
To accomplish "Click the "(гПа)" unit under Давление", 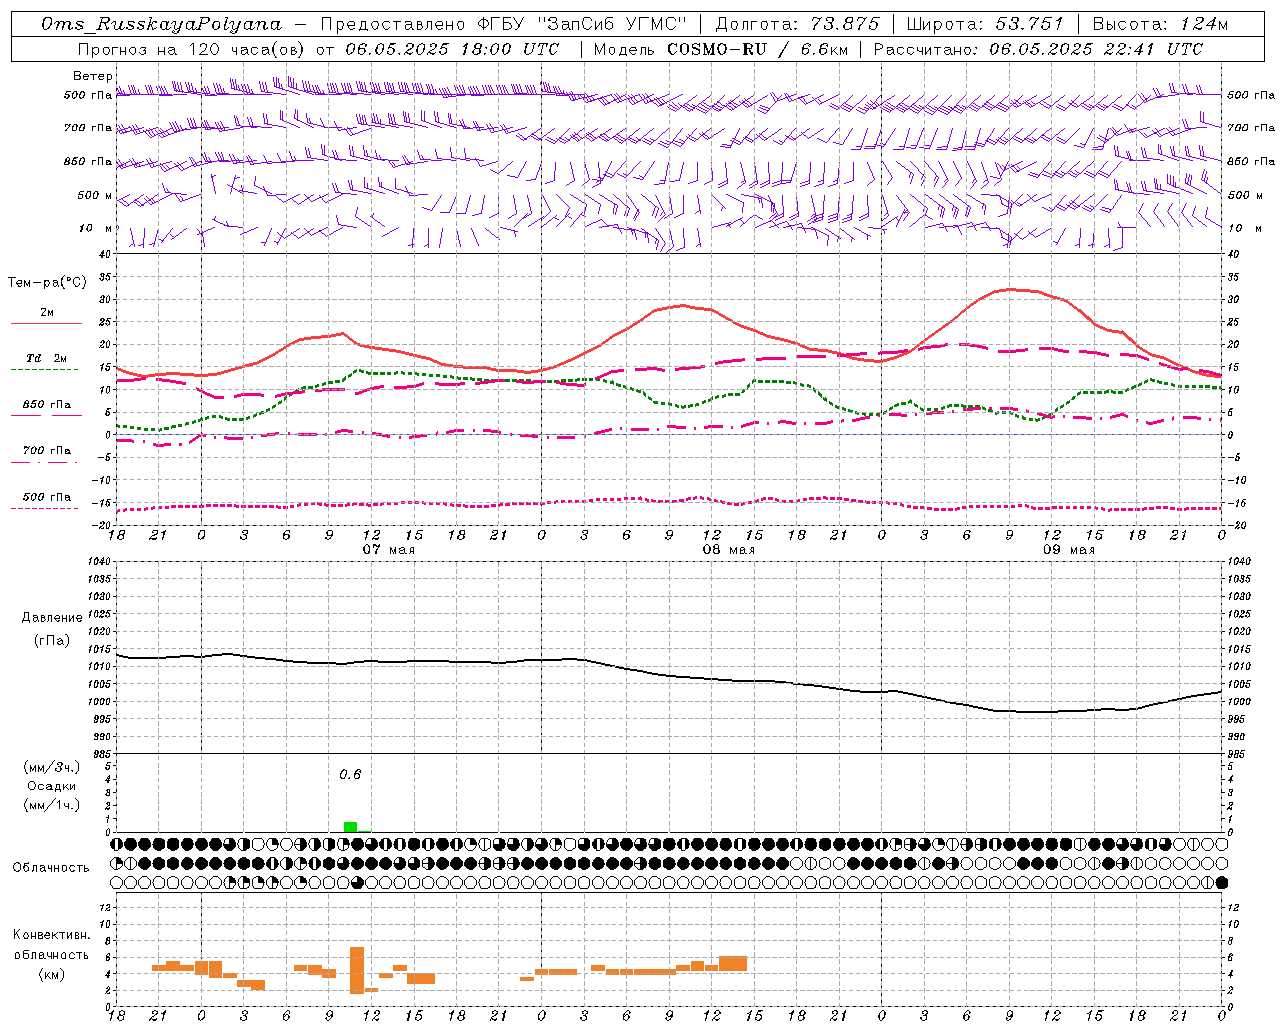I will tap(51, 641).
